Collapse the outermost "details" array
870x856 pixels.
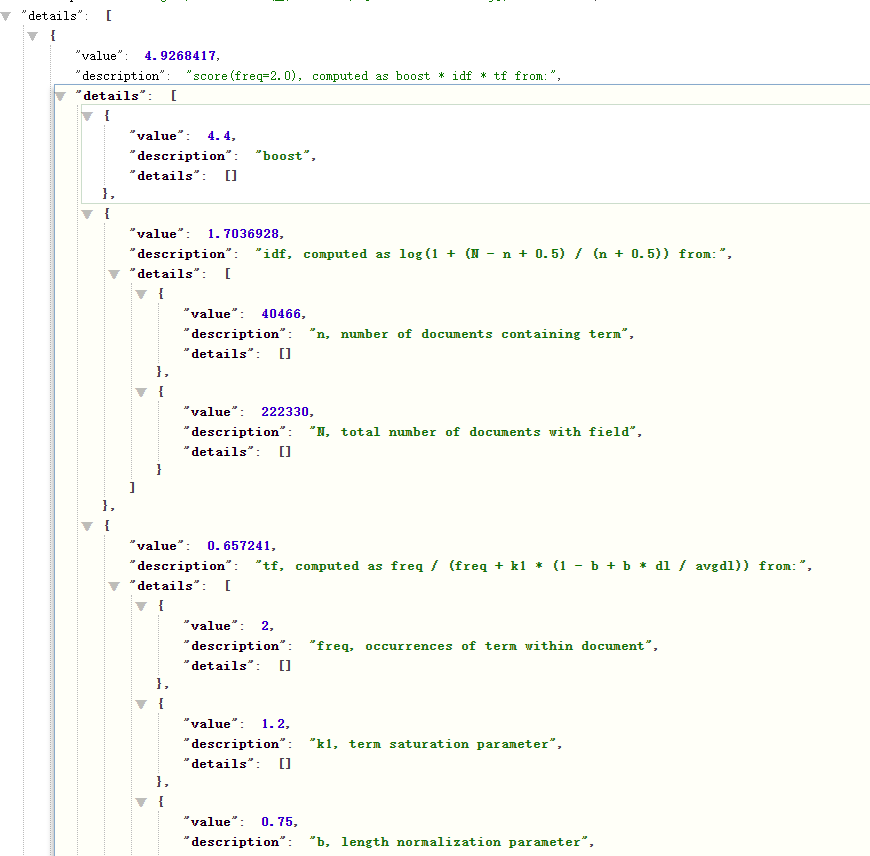pos(6,16)
